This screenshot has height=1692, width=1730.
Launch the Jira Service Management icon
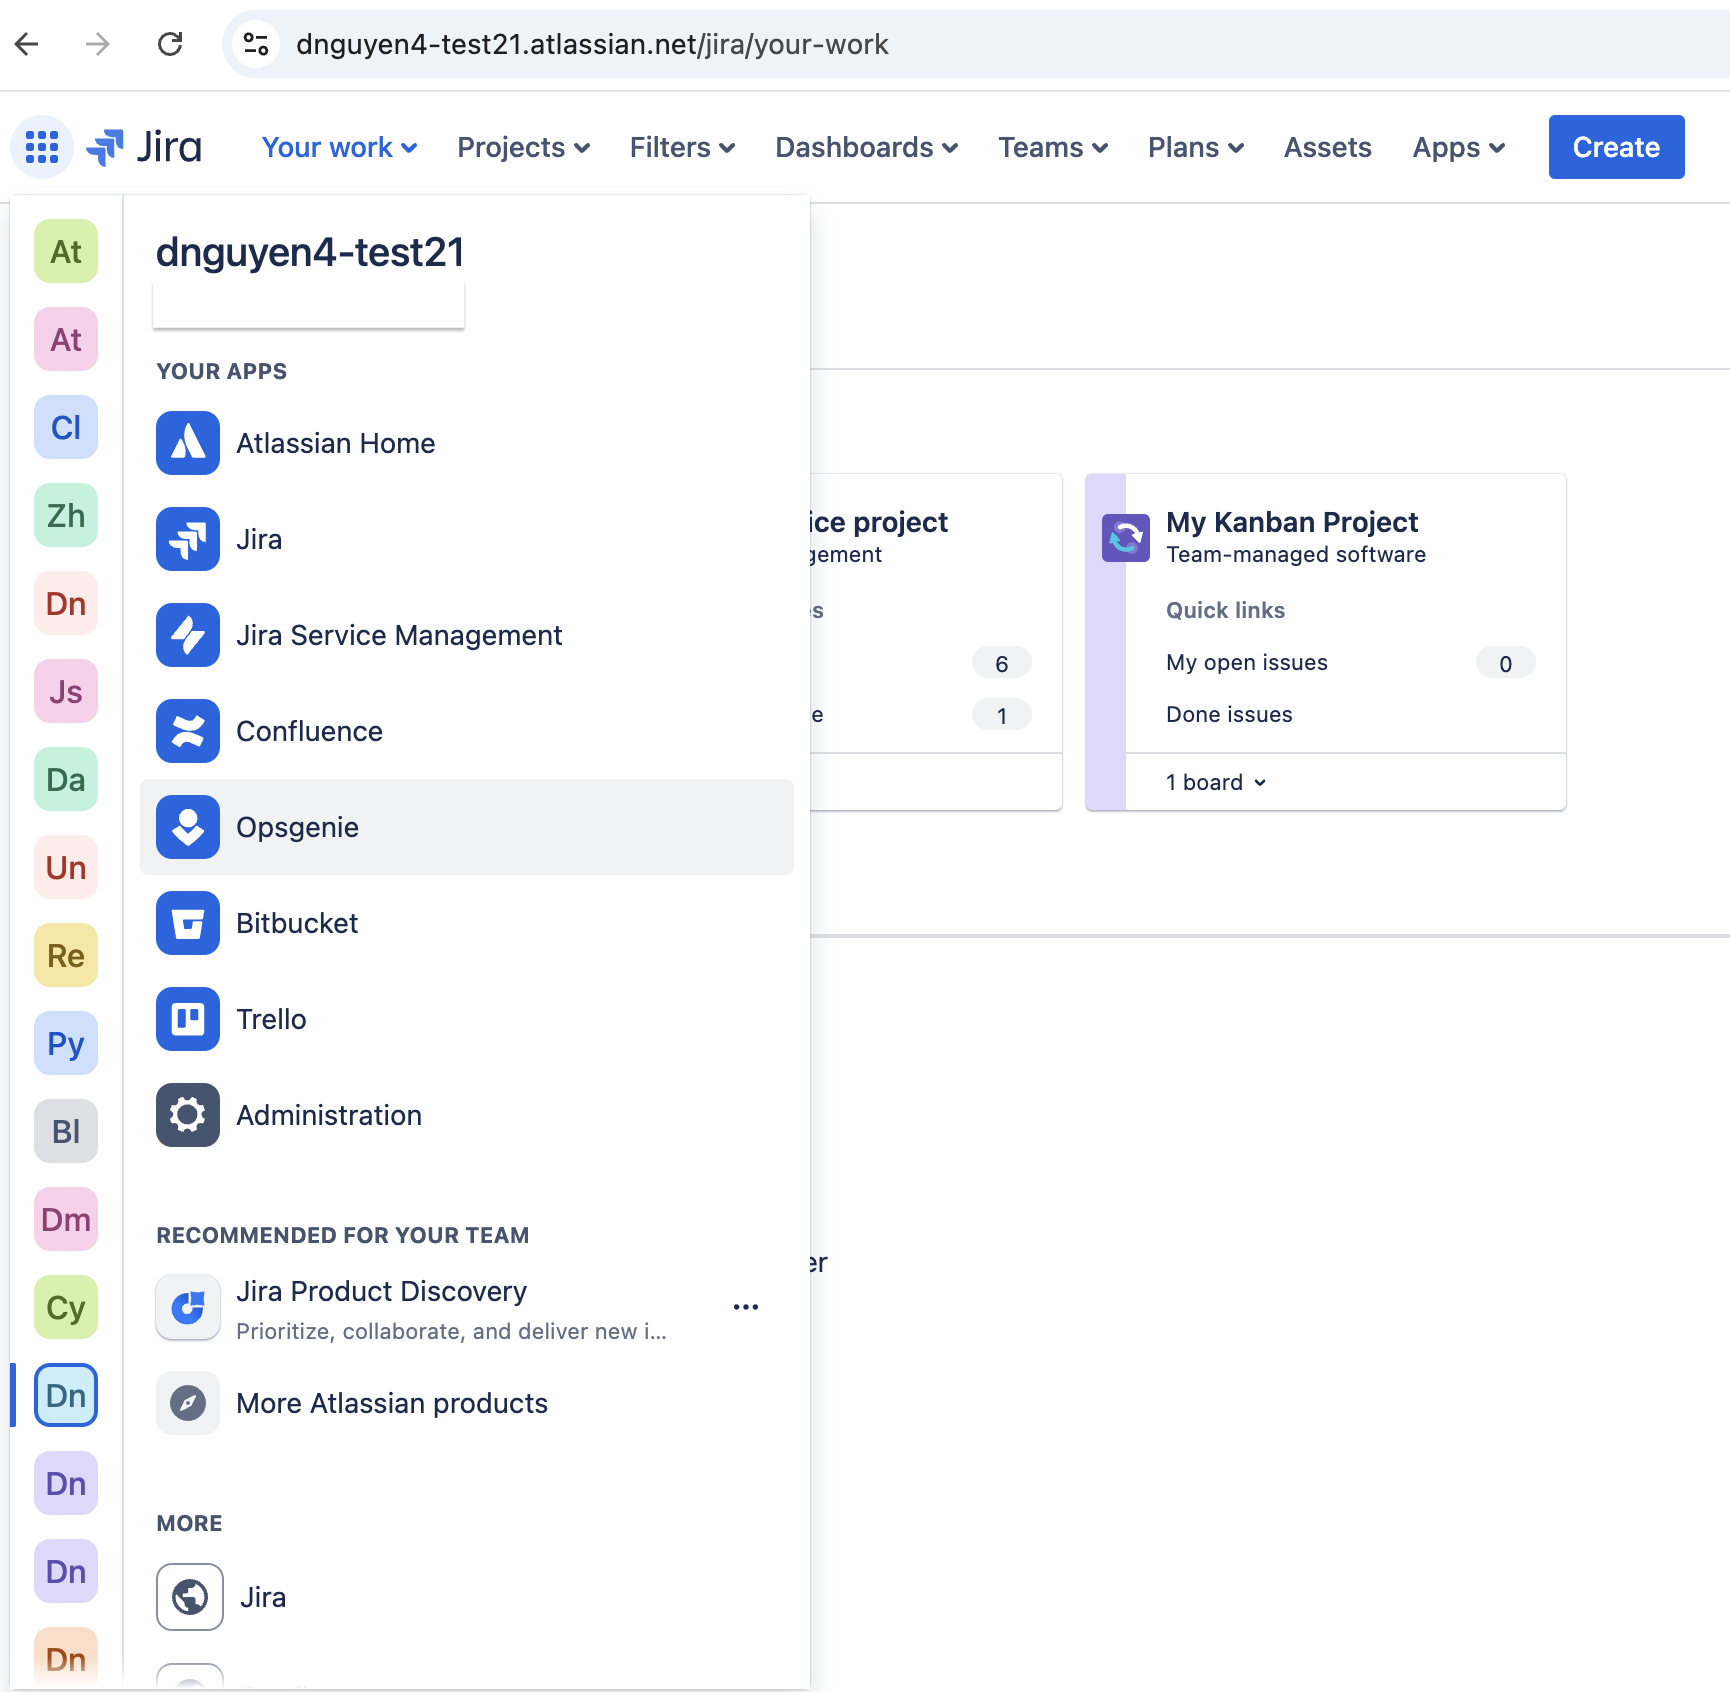click(188, 635)
